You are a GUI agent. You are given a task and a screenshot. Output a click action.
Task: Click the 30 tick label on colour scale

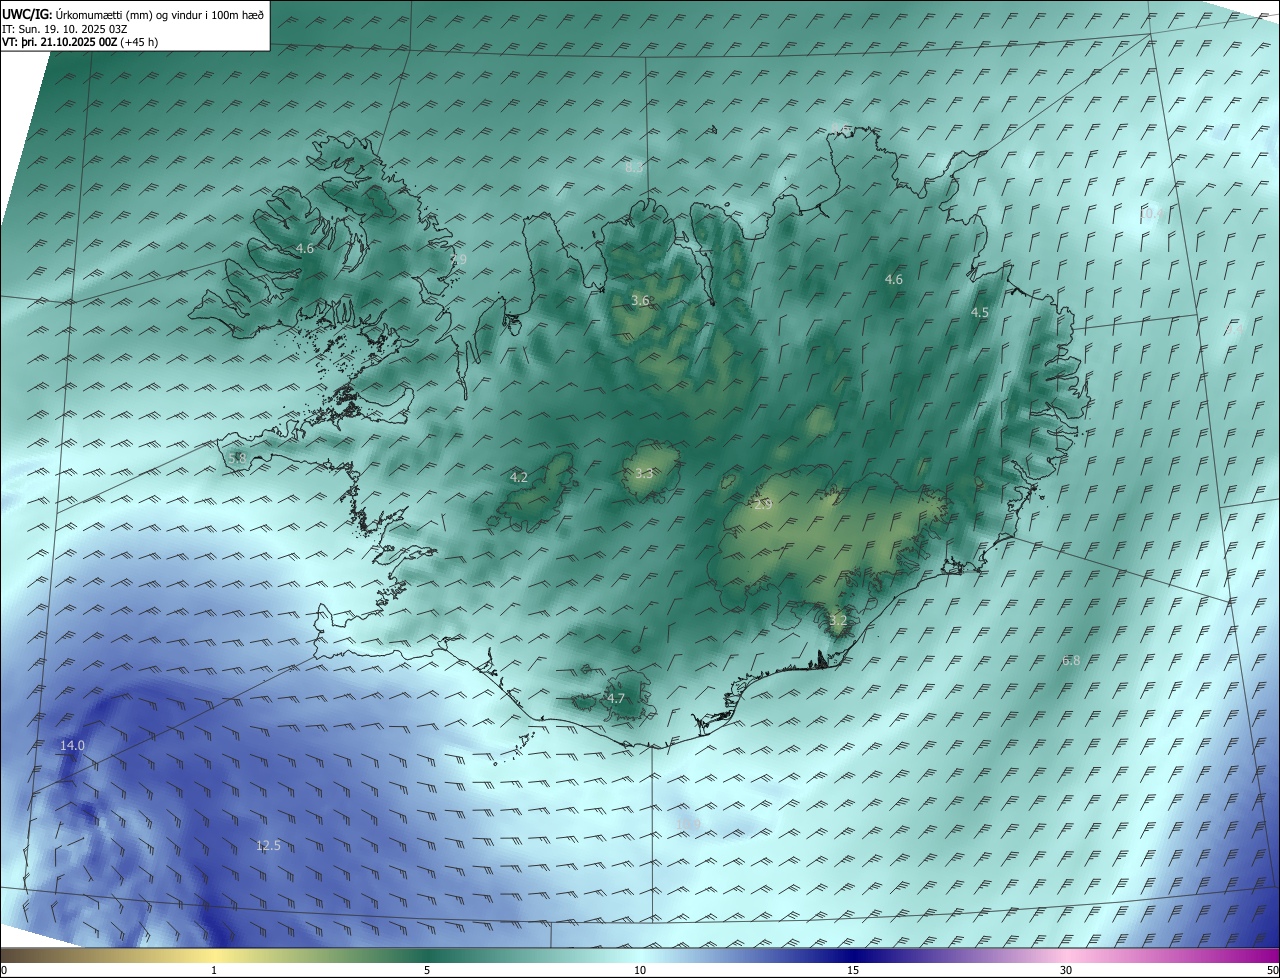click(x=1066, y=970)
